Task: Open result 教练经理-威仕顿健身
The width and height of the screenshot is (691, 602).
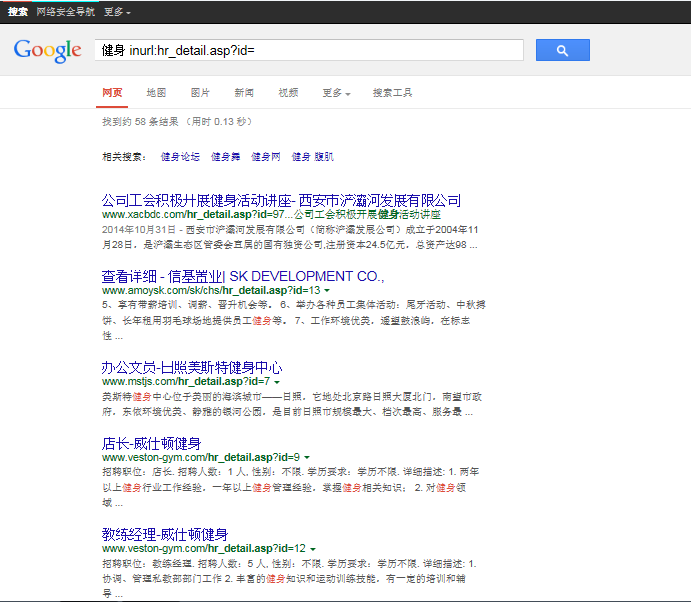Action: pyautogui.click(x=165, y=534)
